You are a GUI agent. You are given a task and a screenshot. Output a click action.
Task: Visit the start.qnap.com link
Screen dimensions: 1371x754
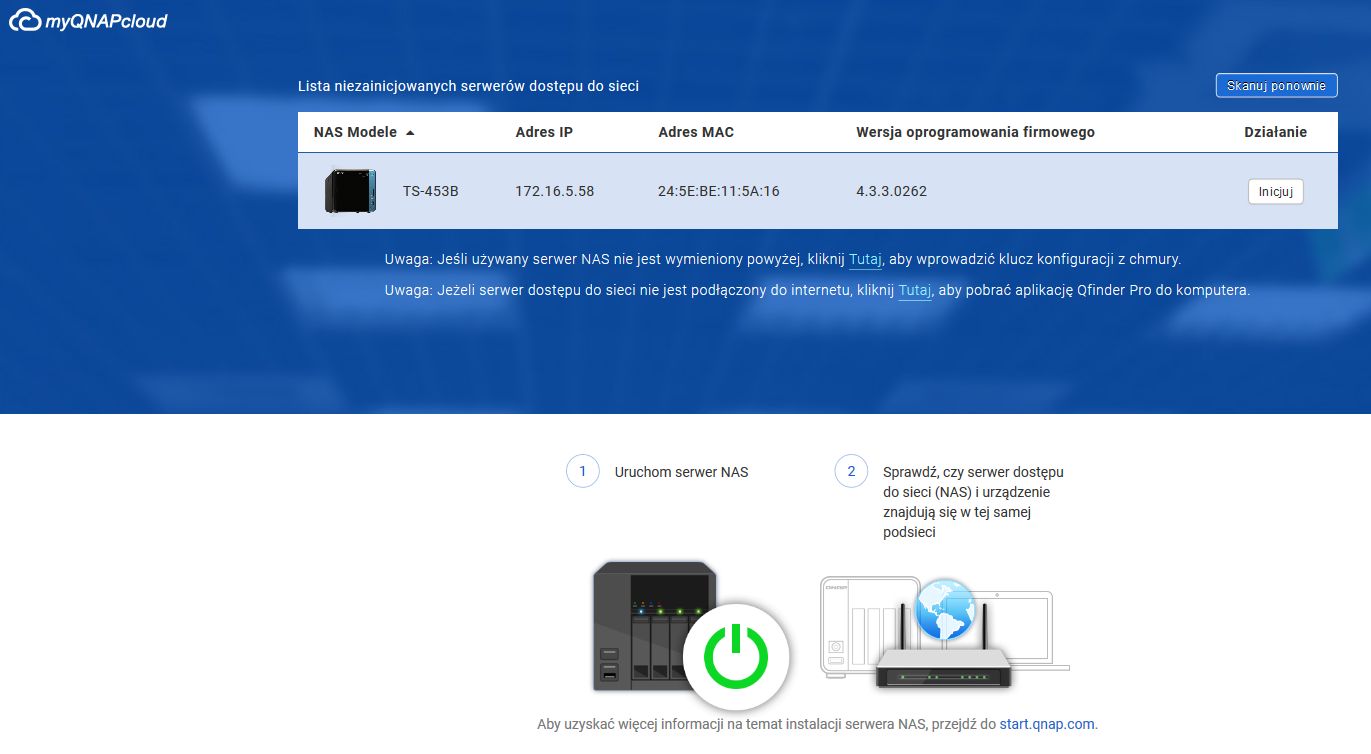click(1047, 724)
